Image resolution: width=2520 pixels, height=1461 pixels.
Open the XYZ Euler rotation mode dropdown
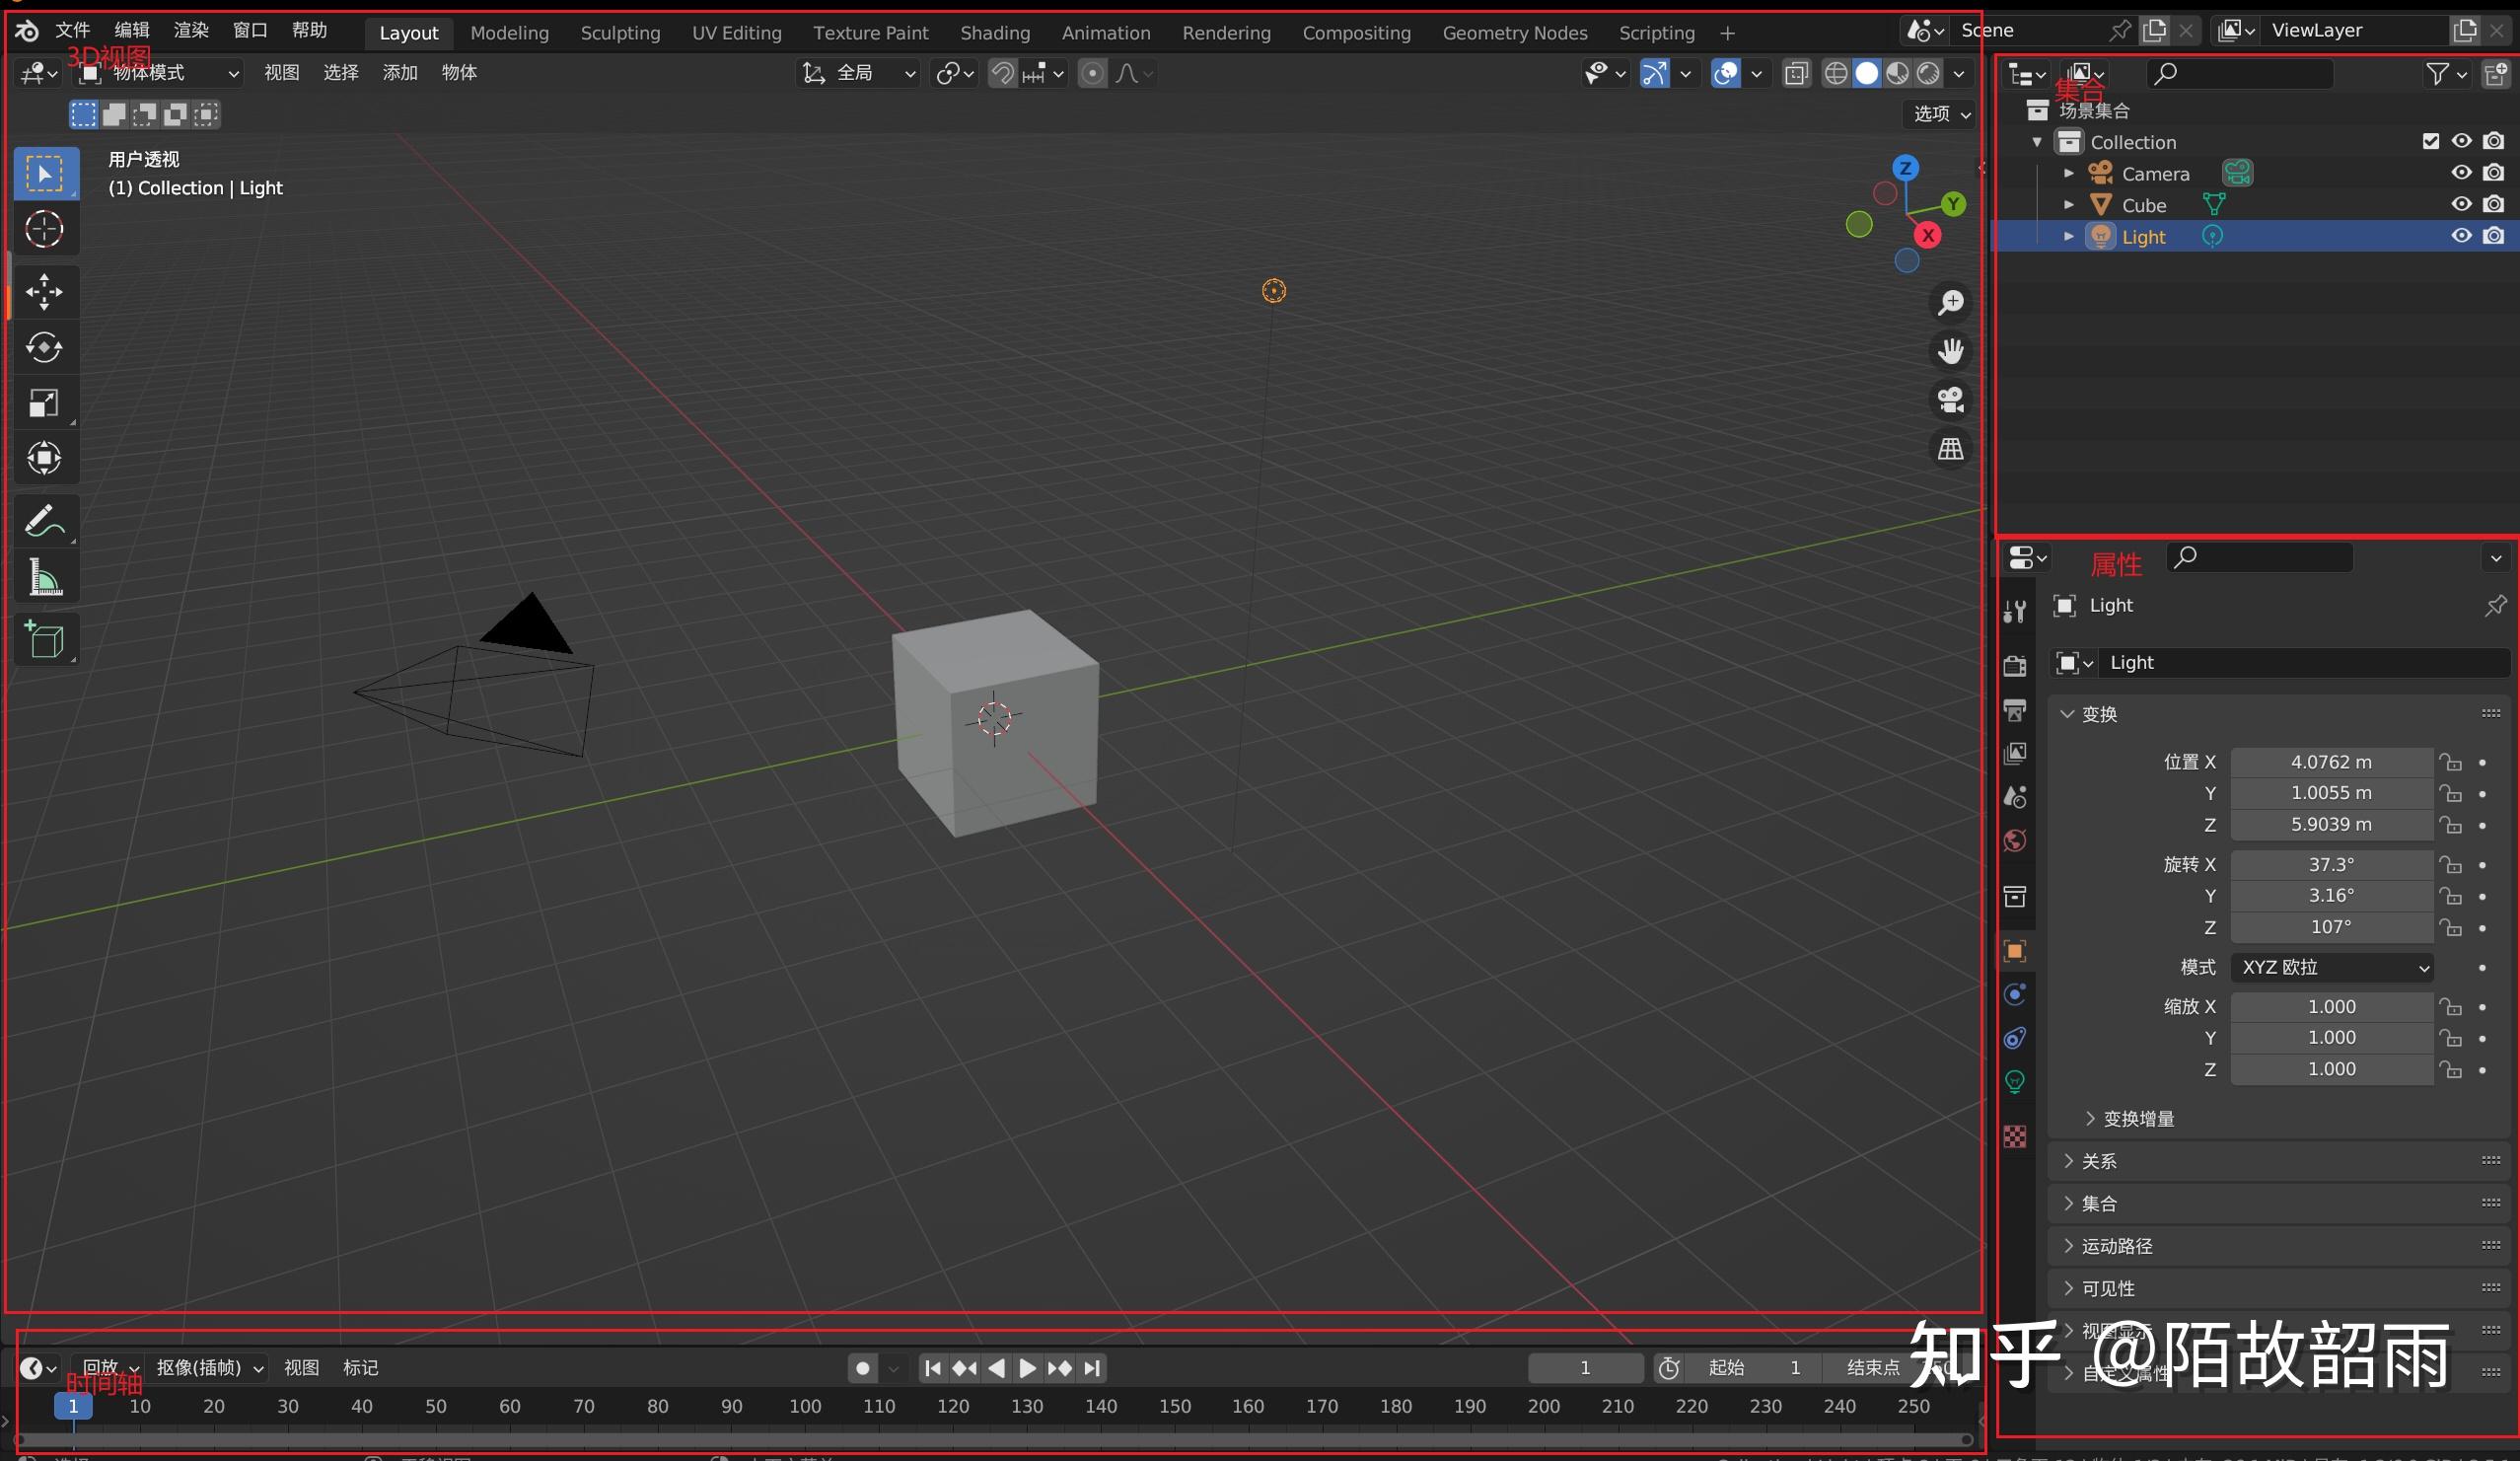(2332, 967)
